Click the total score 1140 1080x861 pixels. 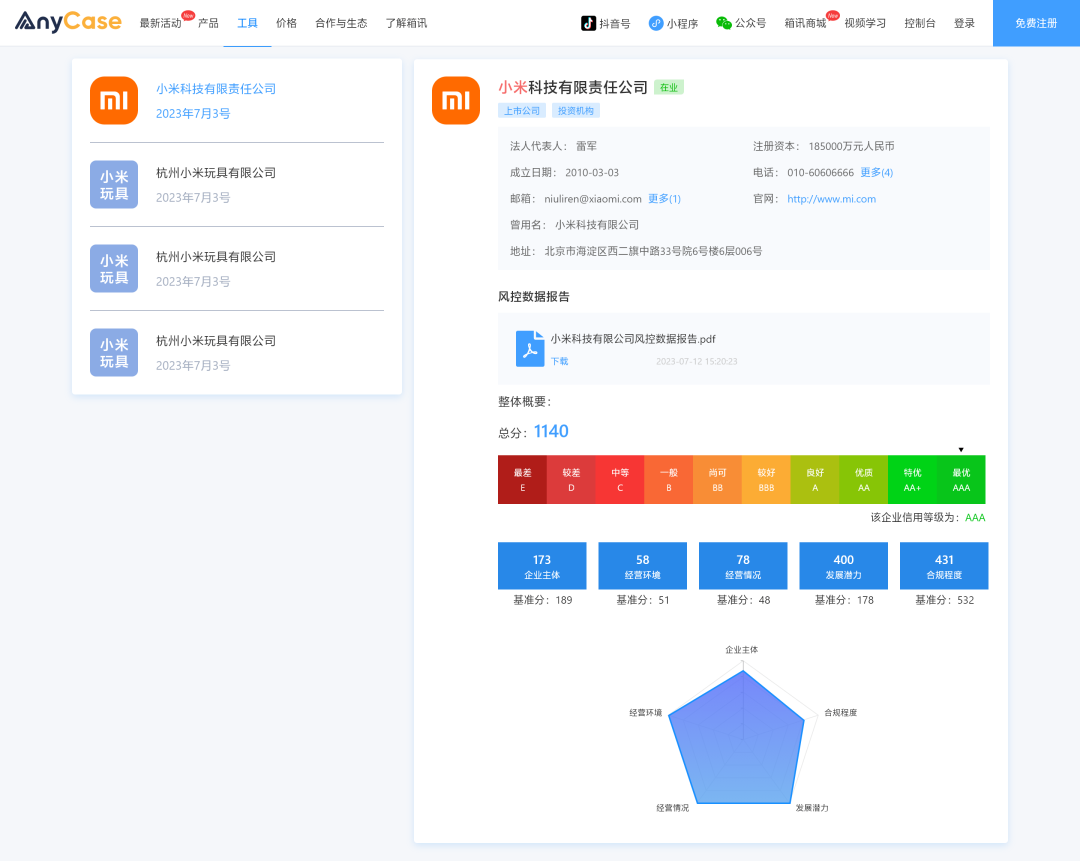[551, 431]
